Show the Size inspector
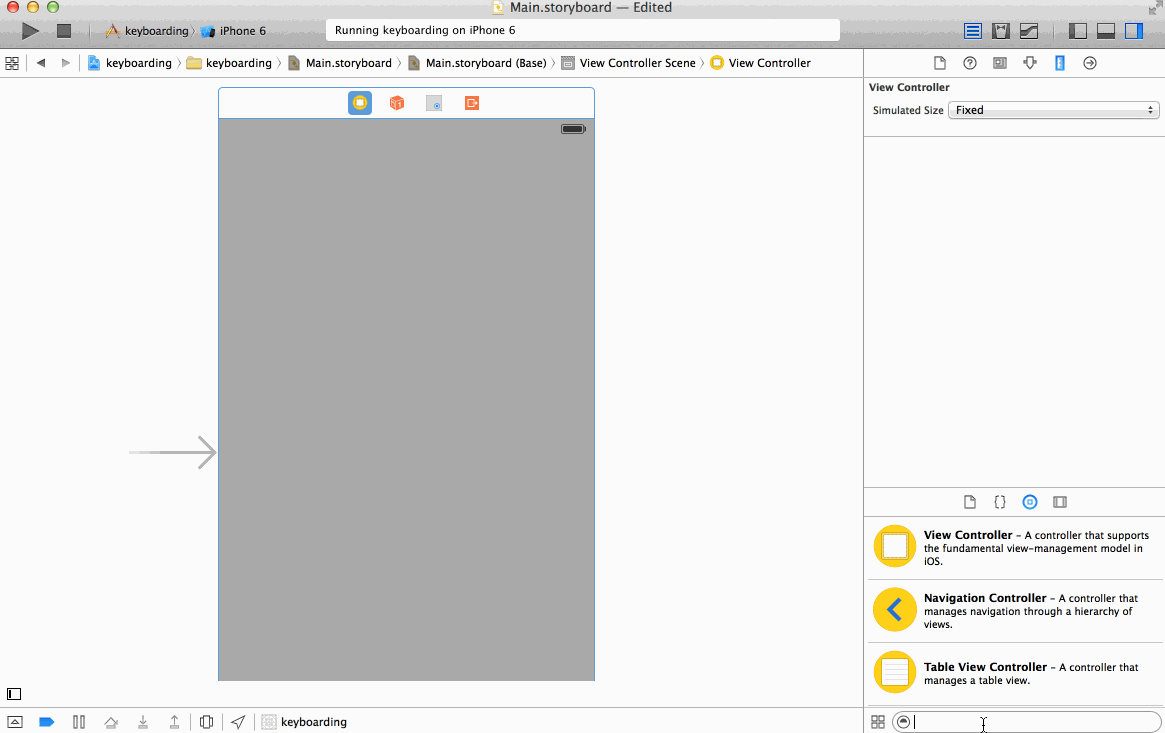The image size is (1165, 733). (1059, 63)
